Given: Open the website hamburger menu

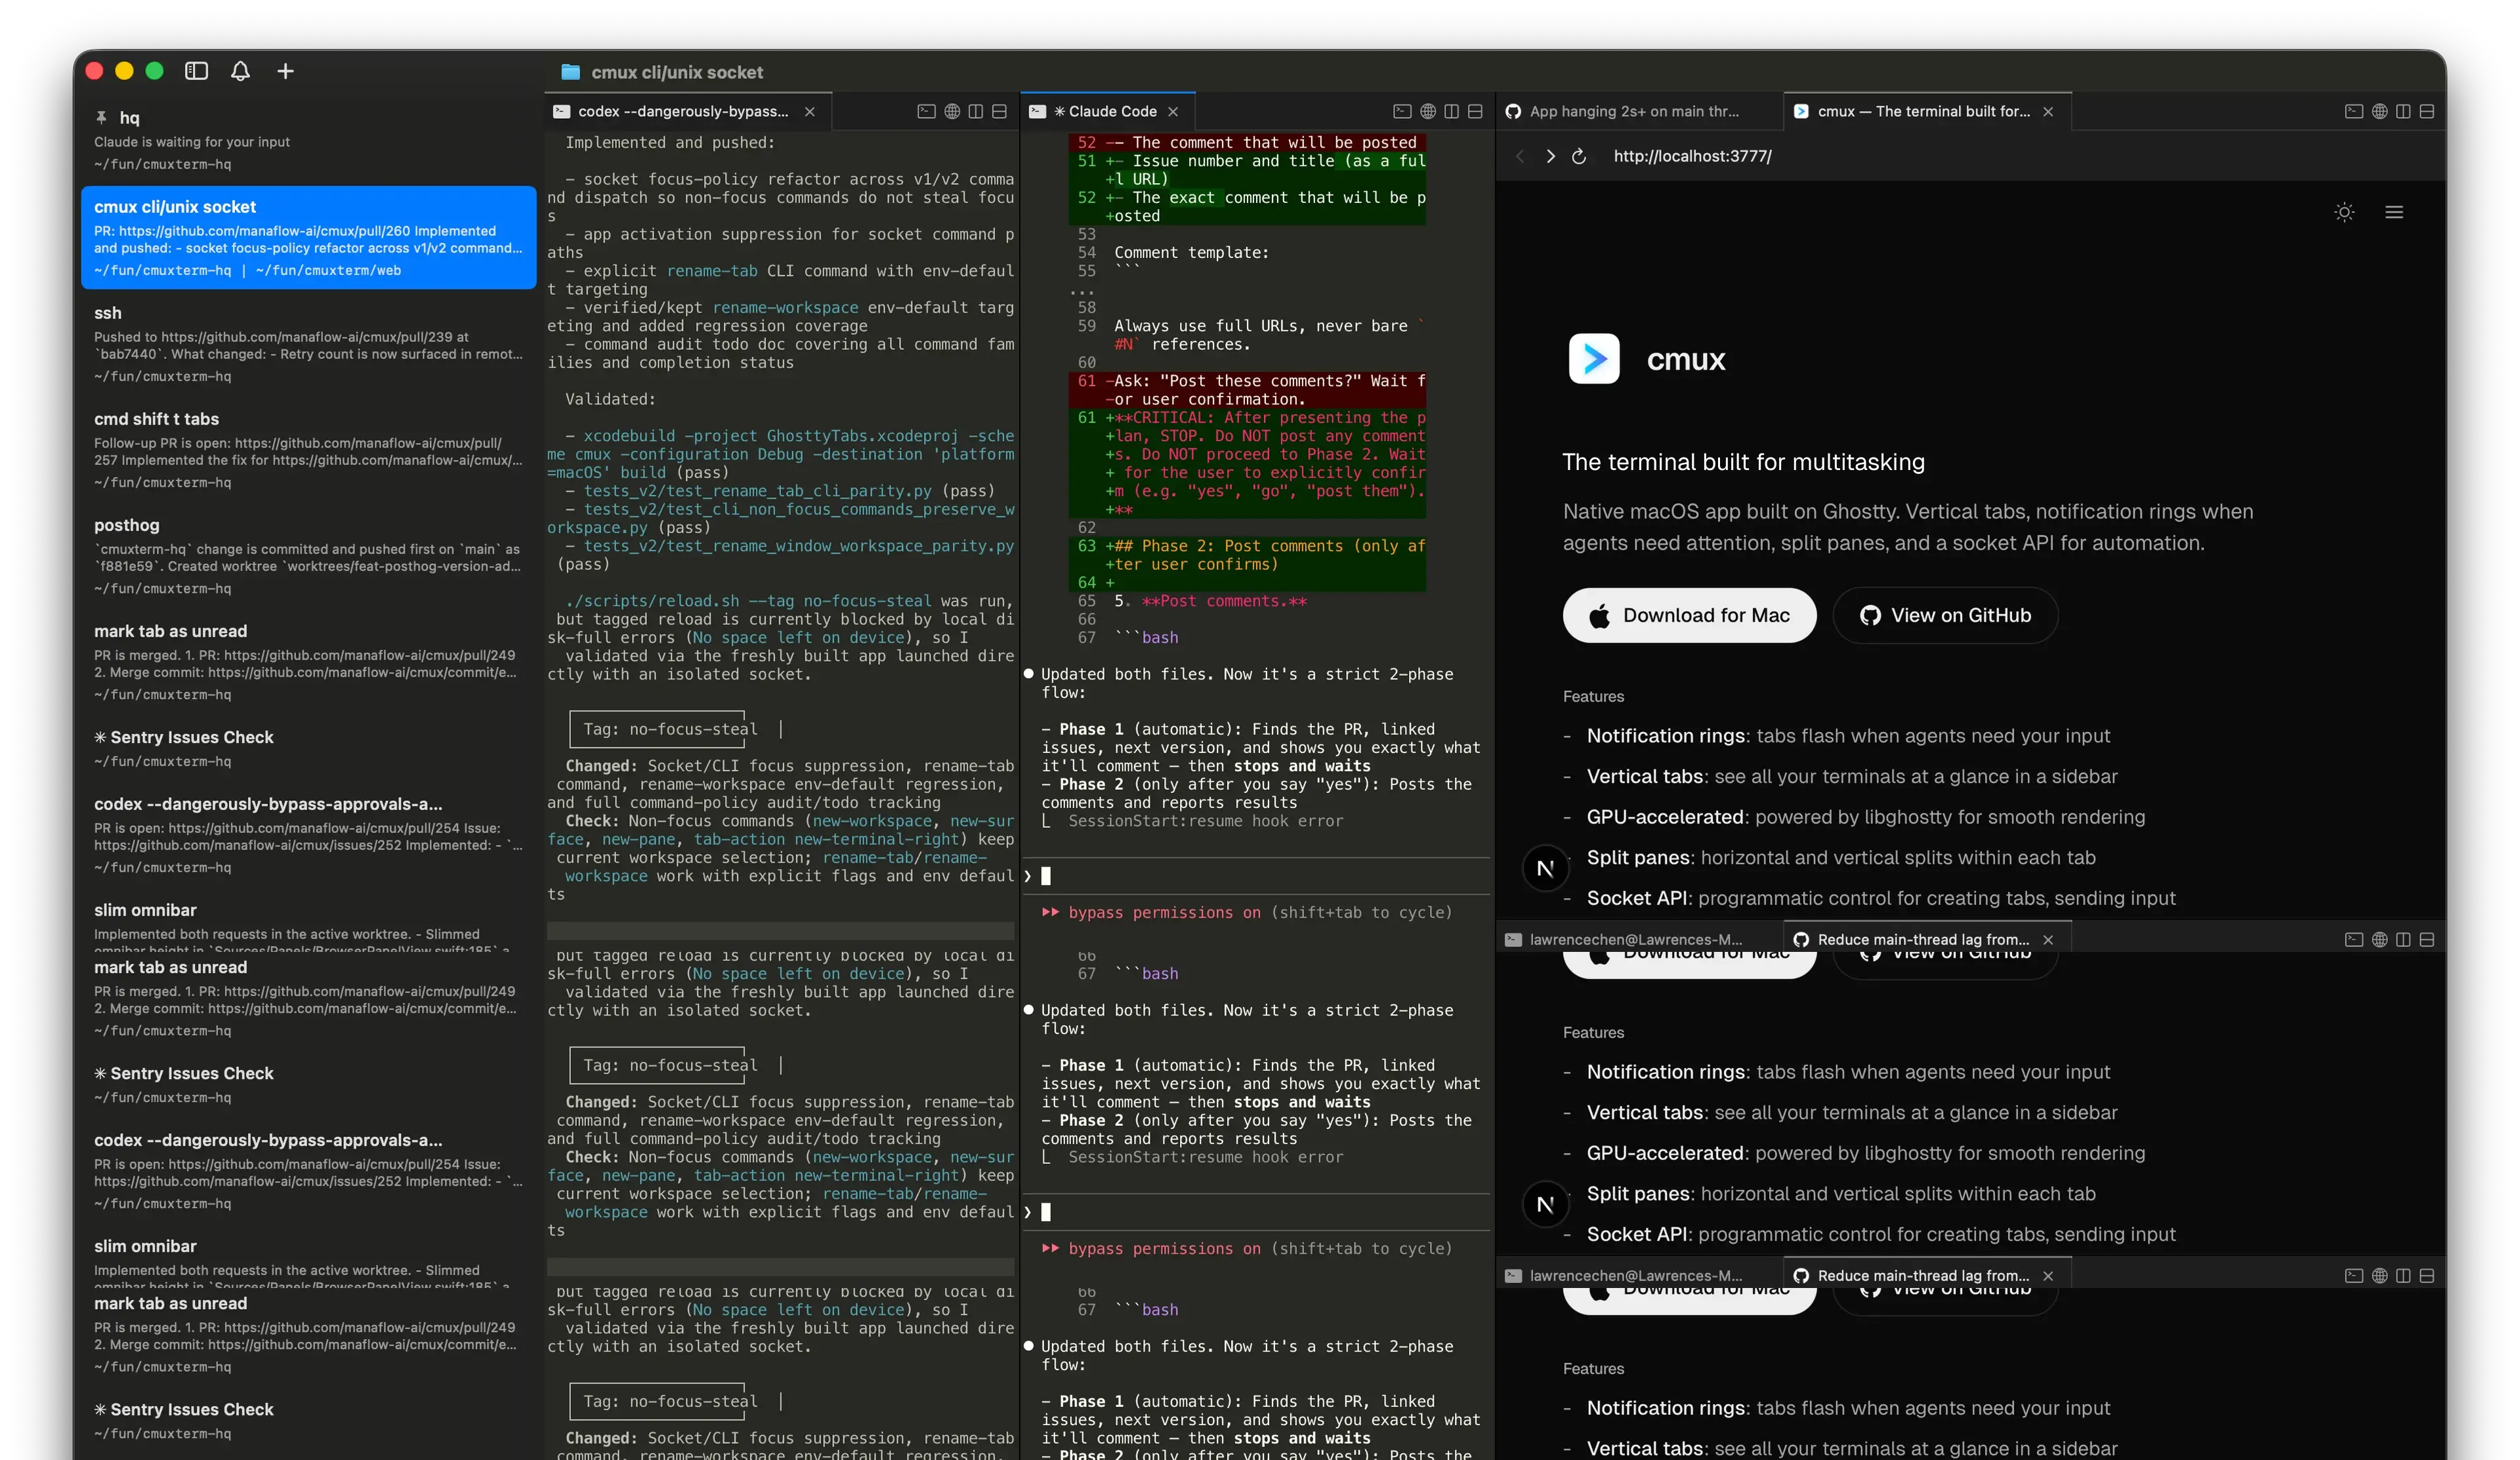Looking at the screenshot, I should 2394,212.
